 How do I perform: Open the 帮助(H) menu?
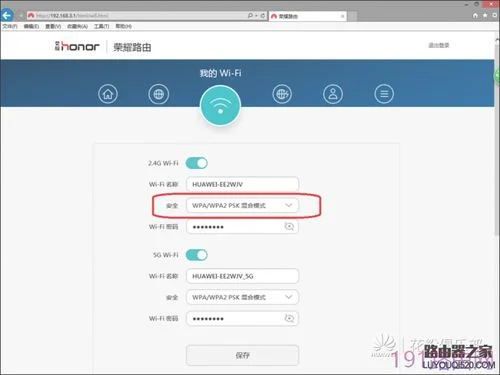(124, 26)
